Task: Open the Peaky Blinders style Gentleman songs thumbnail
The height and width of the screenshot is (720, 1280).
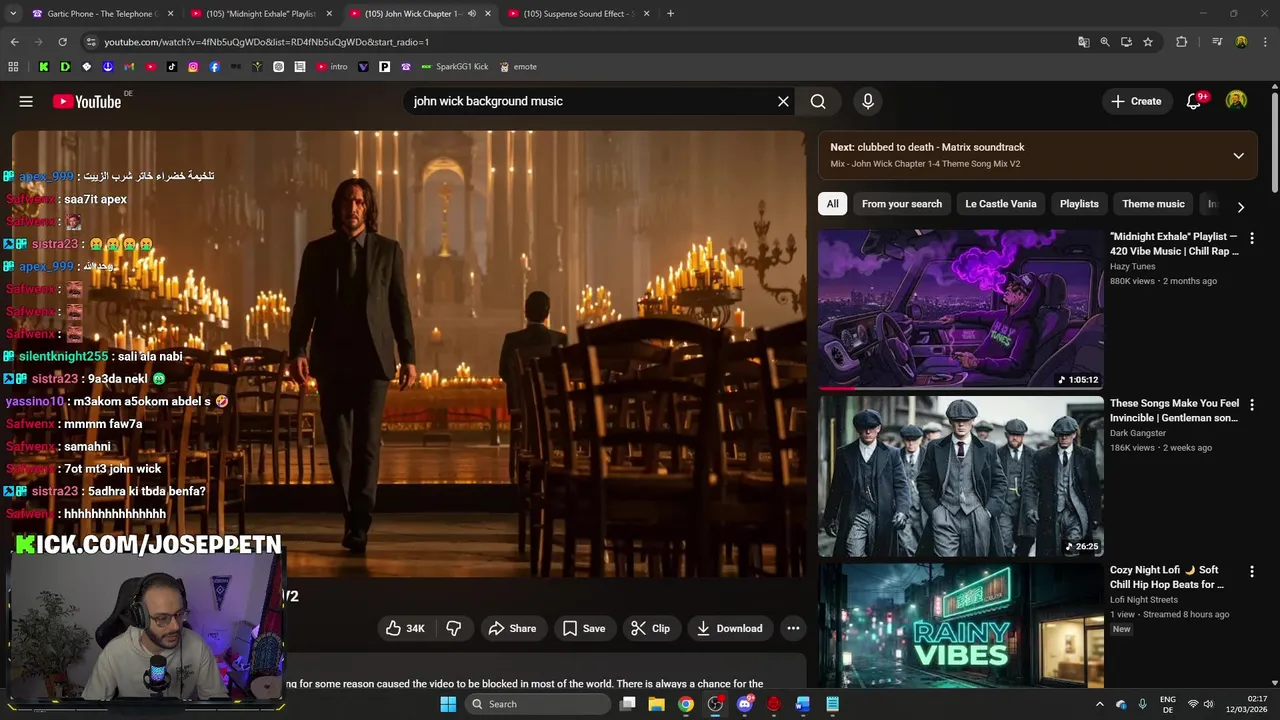Action: (x=960, y=476)
